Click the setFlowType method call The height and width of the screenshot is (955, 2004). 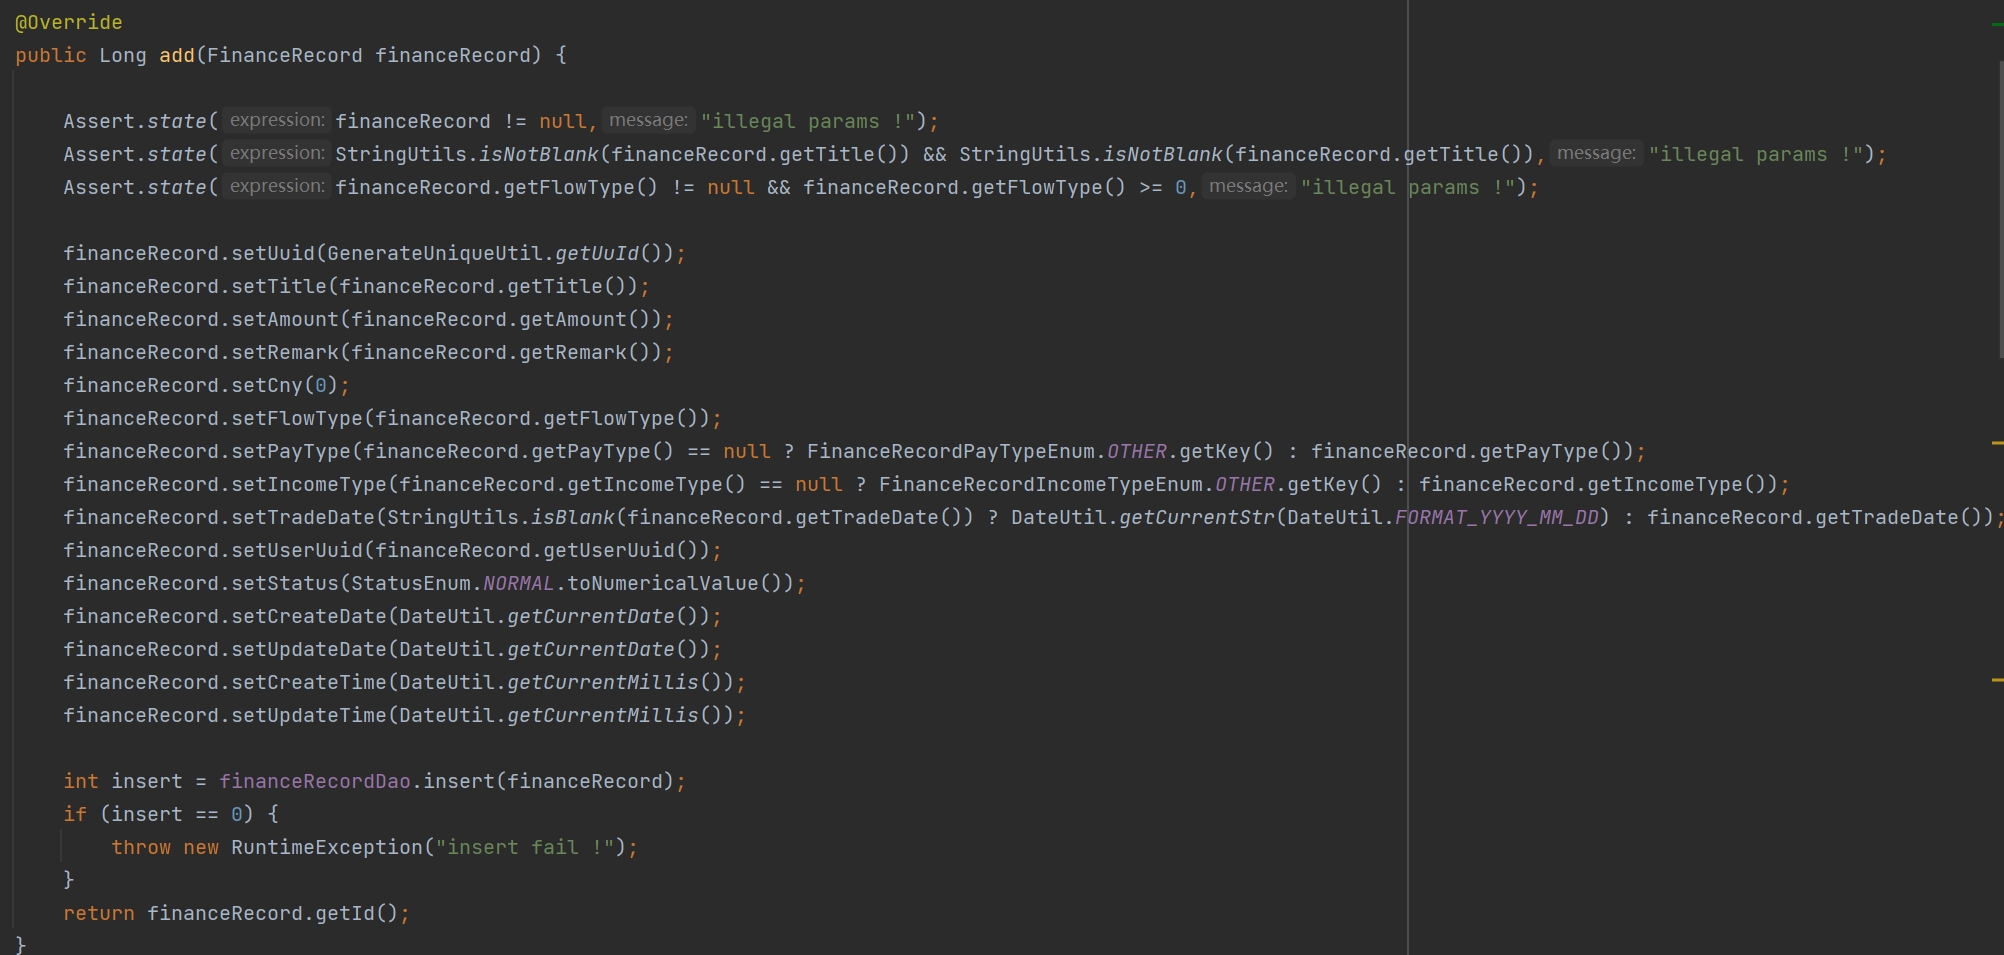297,418
